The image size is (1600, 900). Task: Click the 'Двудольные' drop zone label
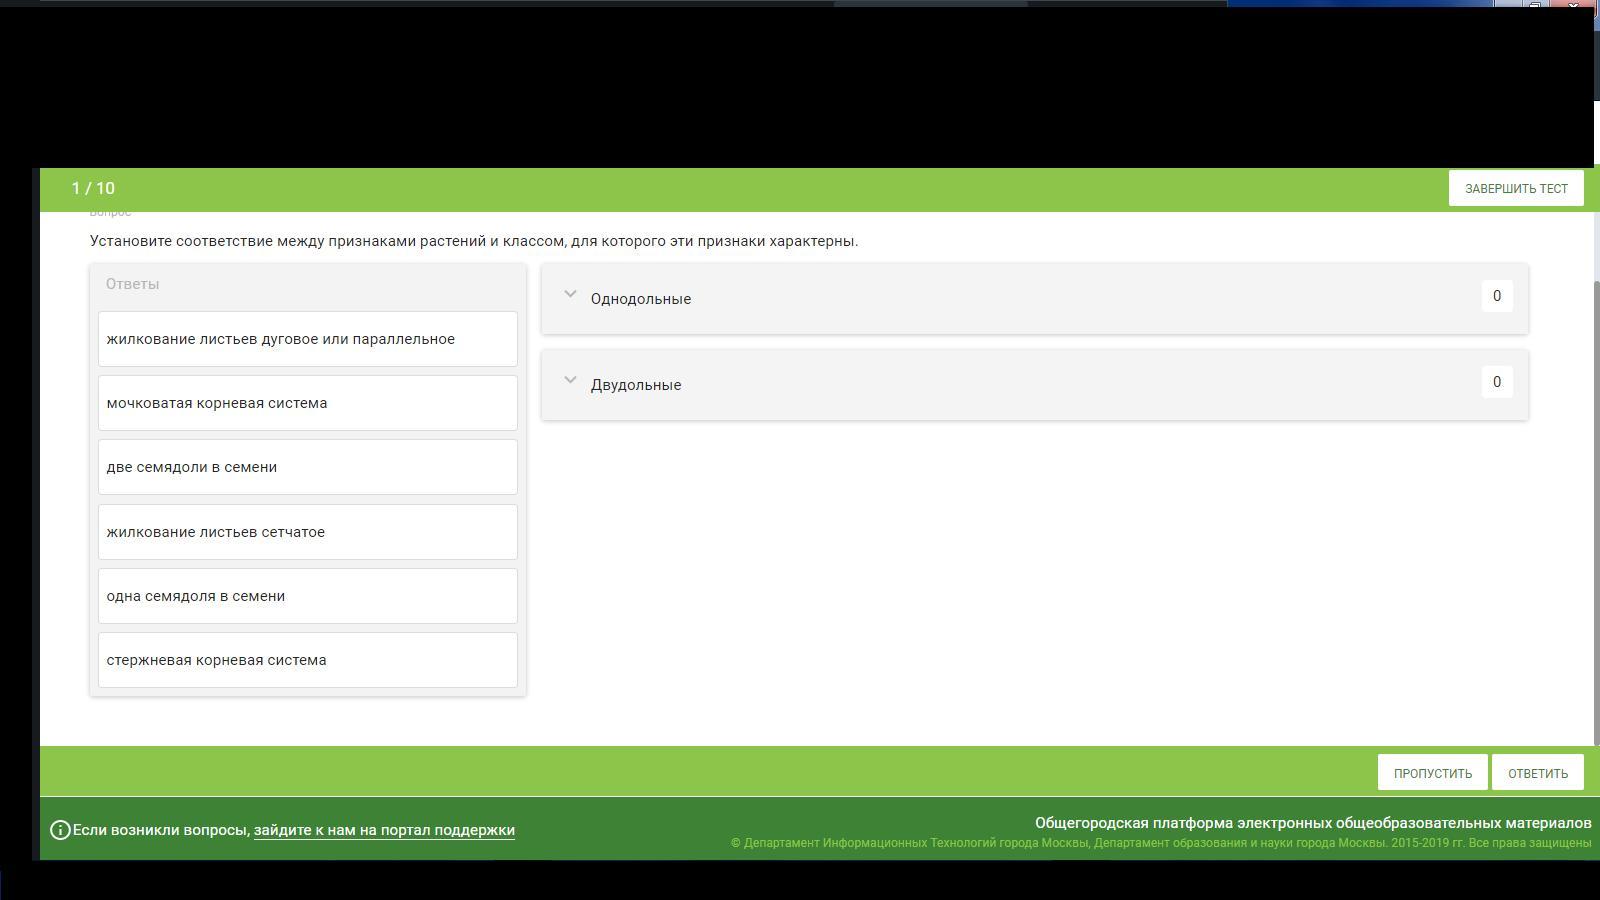click(x=636, y=385)
